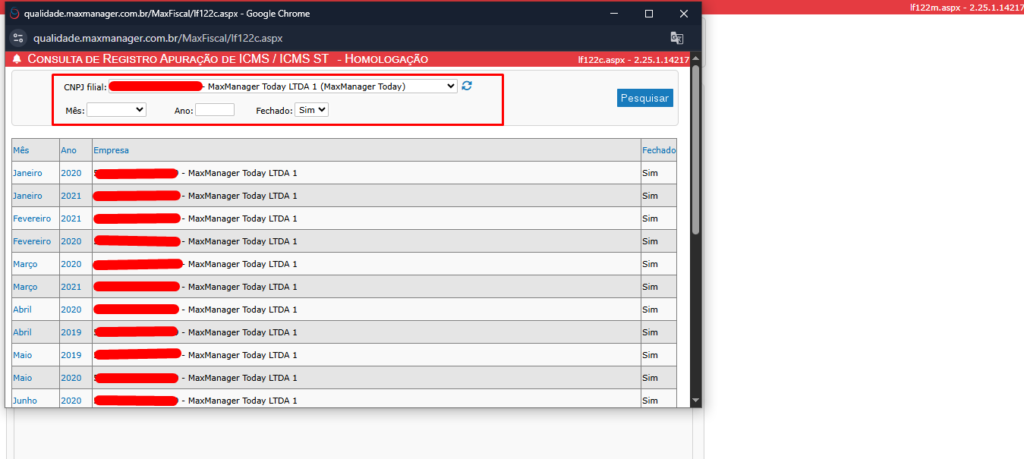
Task: Click the MaxManager favicon in the title bar
Action: (x=13, y=13)
